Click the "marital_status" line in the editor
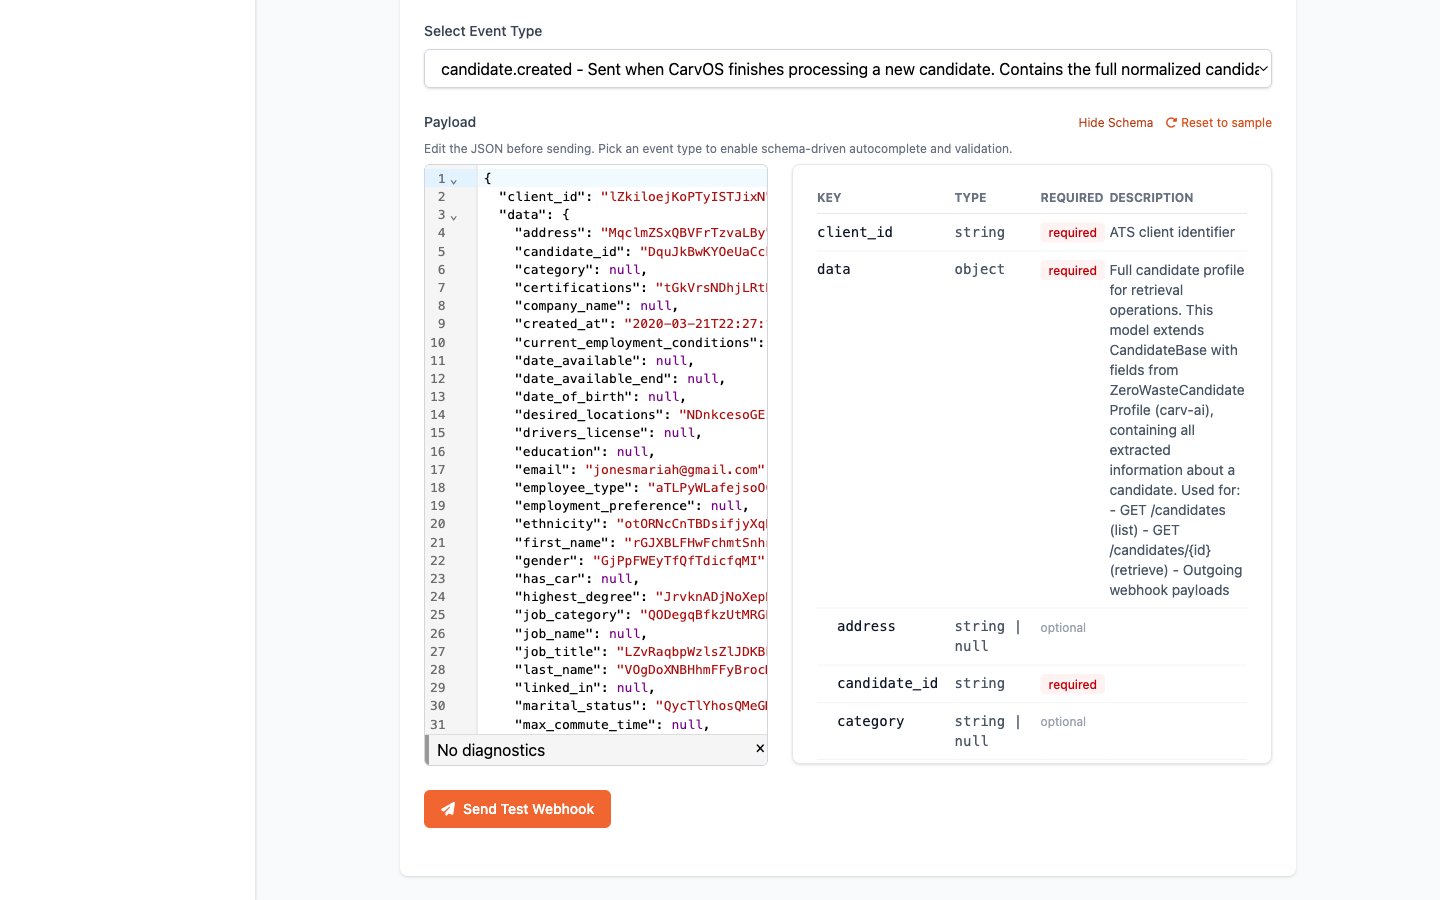The width and height of the screenshot is (1440, 900). point(622,706)
